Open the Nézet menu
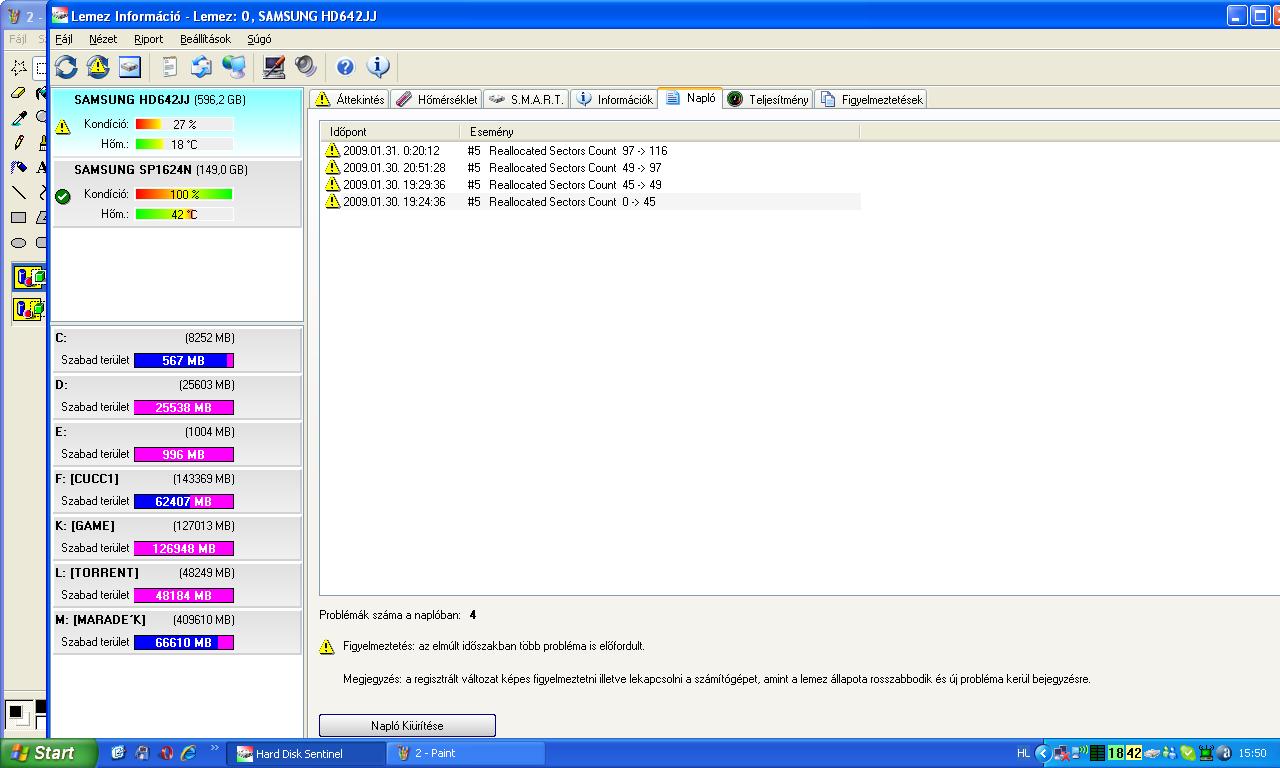1280x768 pixels. [103, 39]
